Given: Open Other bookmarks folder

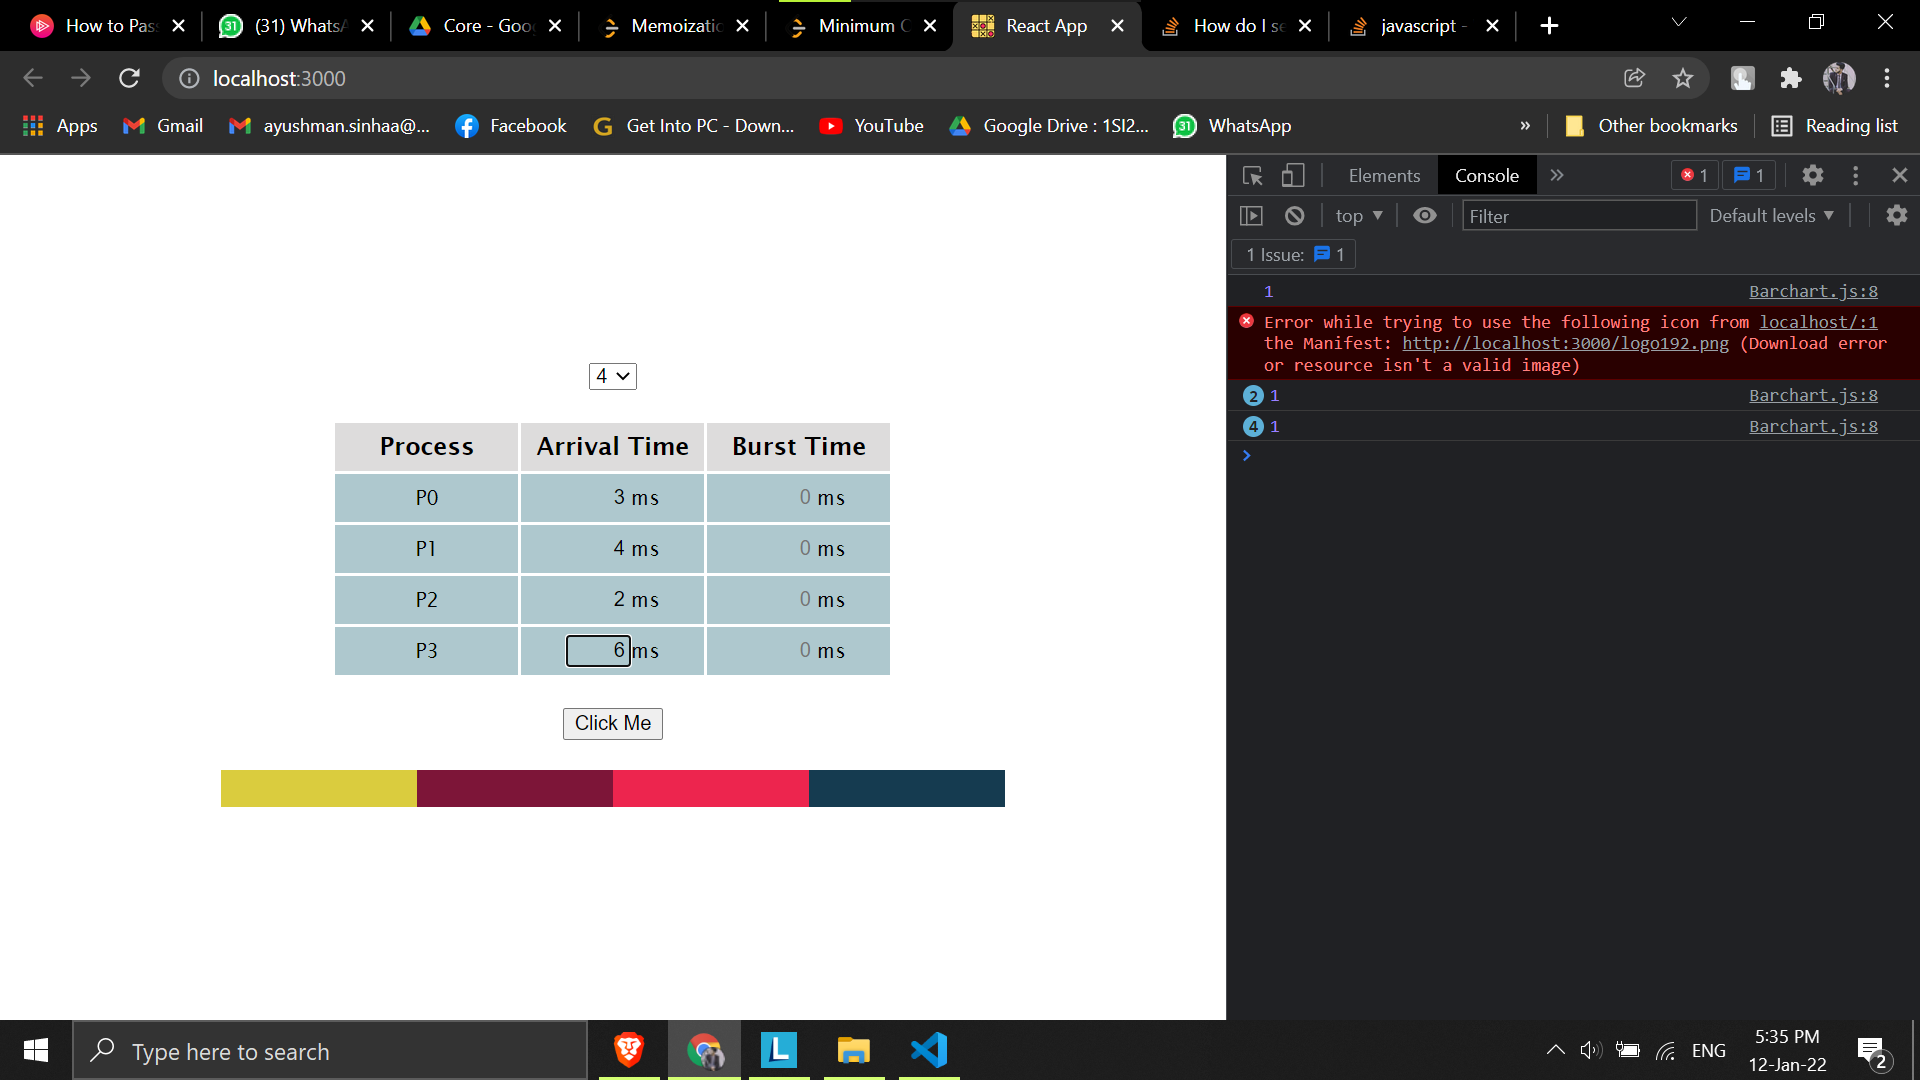Looking at the screenshot, I should (1651, 126).
